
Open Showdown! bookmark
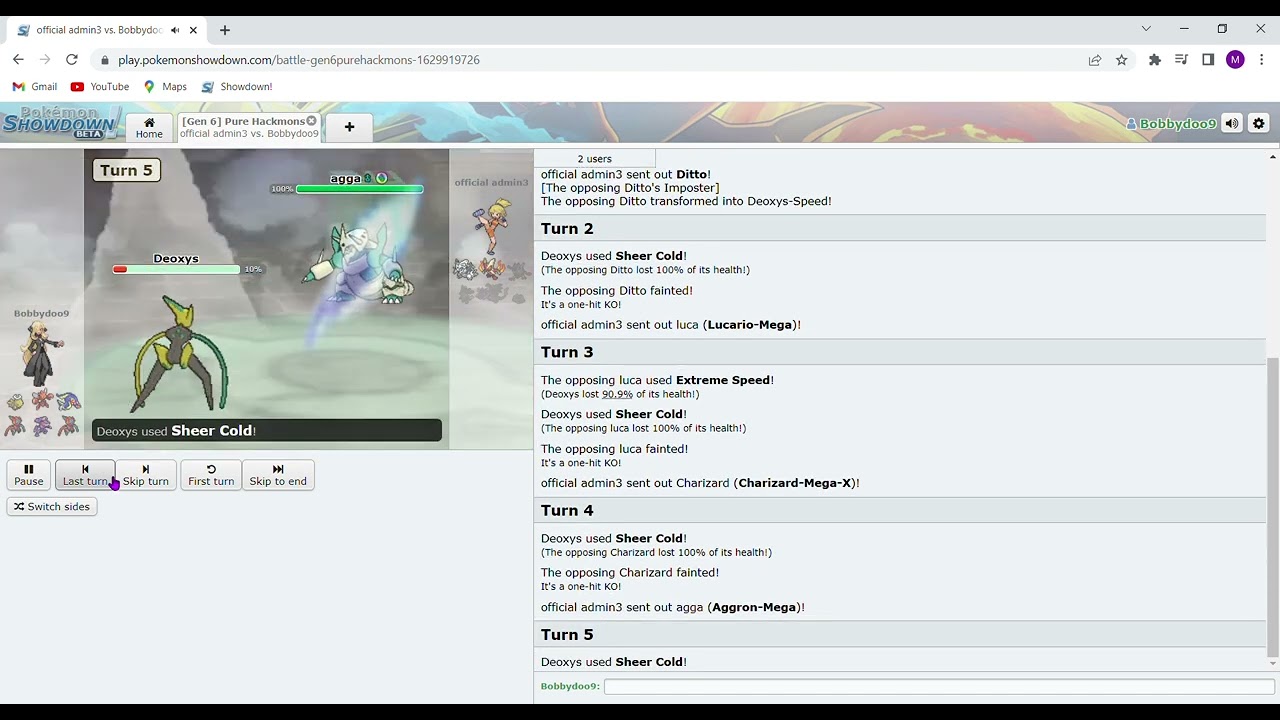237,87
